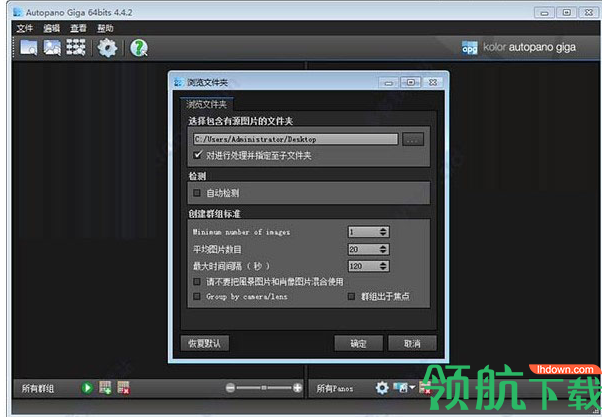The image size is (602, 417).
Task: Zoom in with the plus icon
Action: [x=297, y=388]
